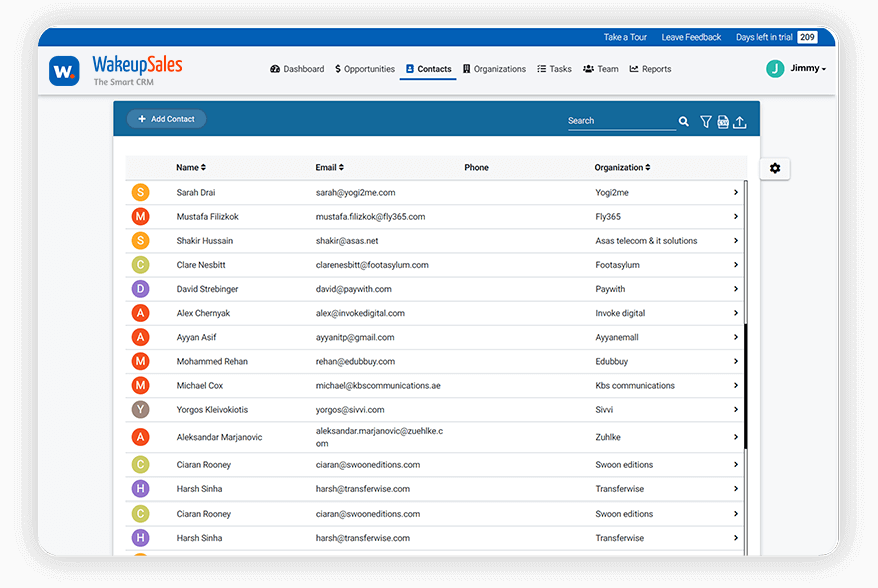
Task: Click the search magnifier icon
Action: pos(684,121)
